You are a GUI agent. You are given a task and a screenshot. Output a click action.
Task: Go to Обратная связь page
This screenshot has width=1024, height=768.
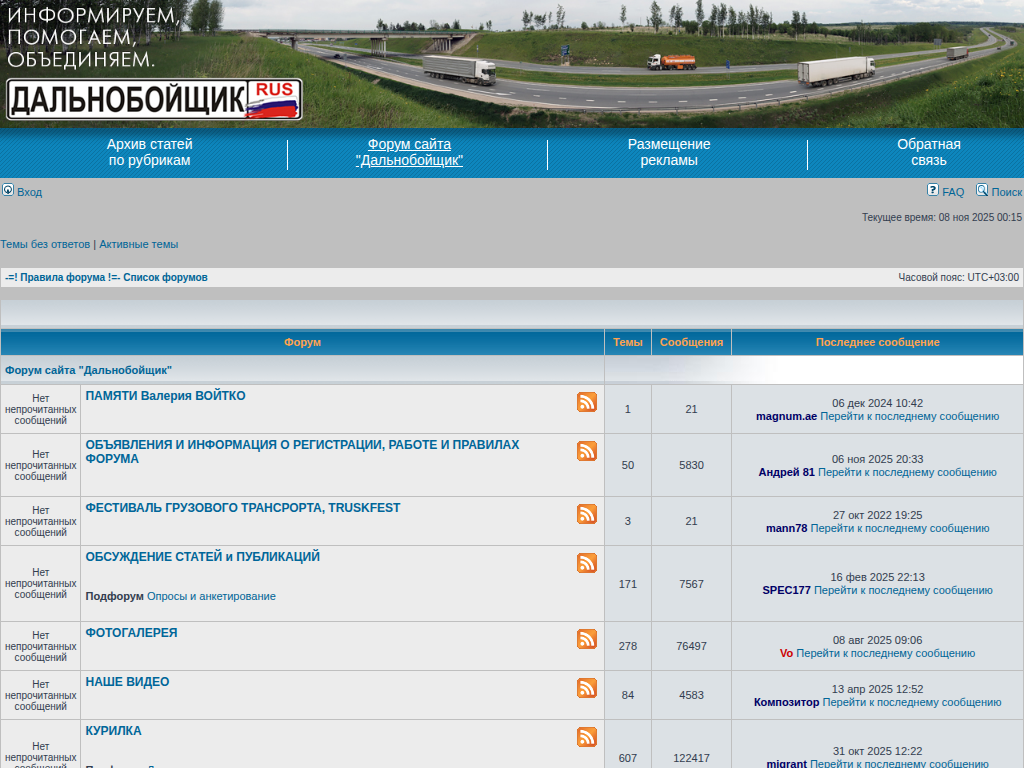(928, 152)
